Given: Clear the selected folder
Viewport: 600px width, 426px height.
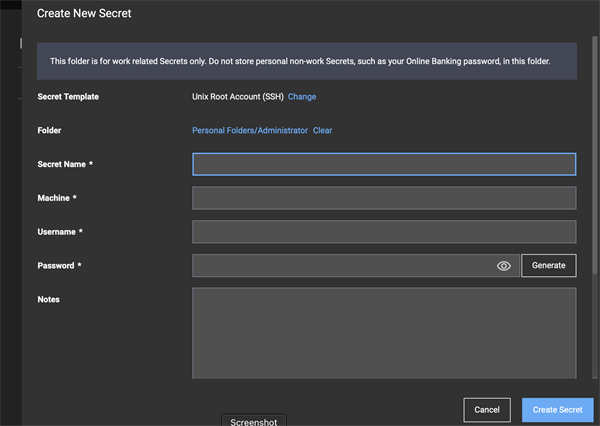Looking at the screenshot, I should point(323,131).
